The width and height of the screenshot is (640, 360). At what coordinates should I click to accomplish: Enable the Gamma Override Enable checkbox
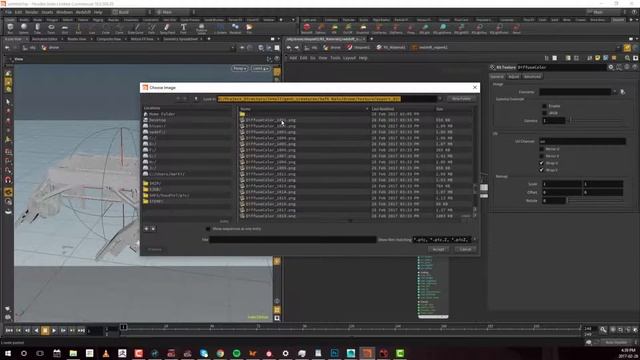click(544, 106)
